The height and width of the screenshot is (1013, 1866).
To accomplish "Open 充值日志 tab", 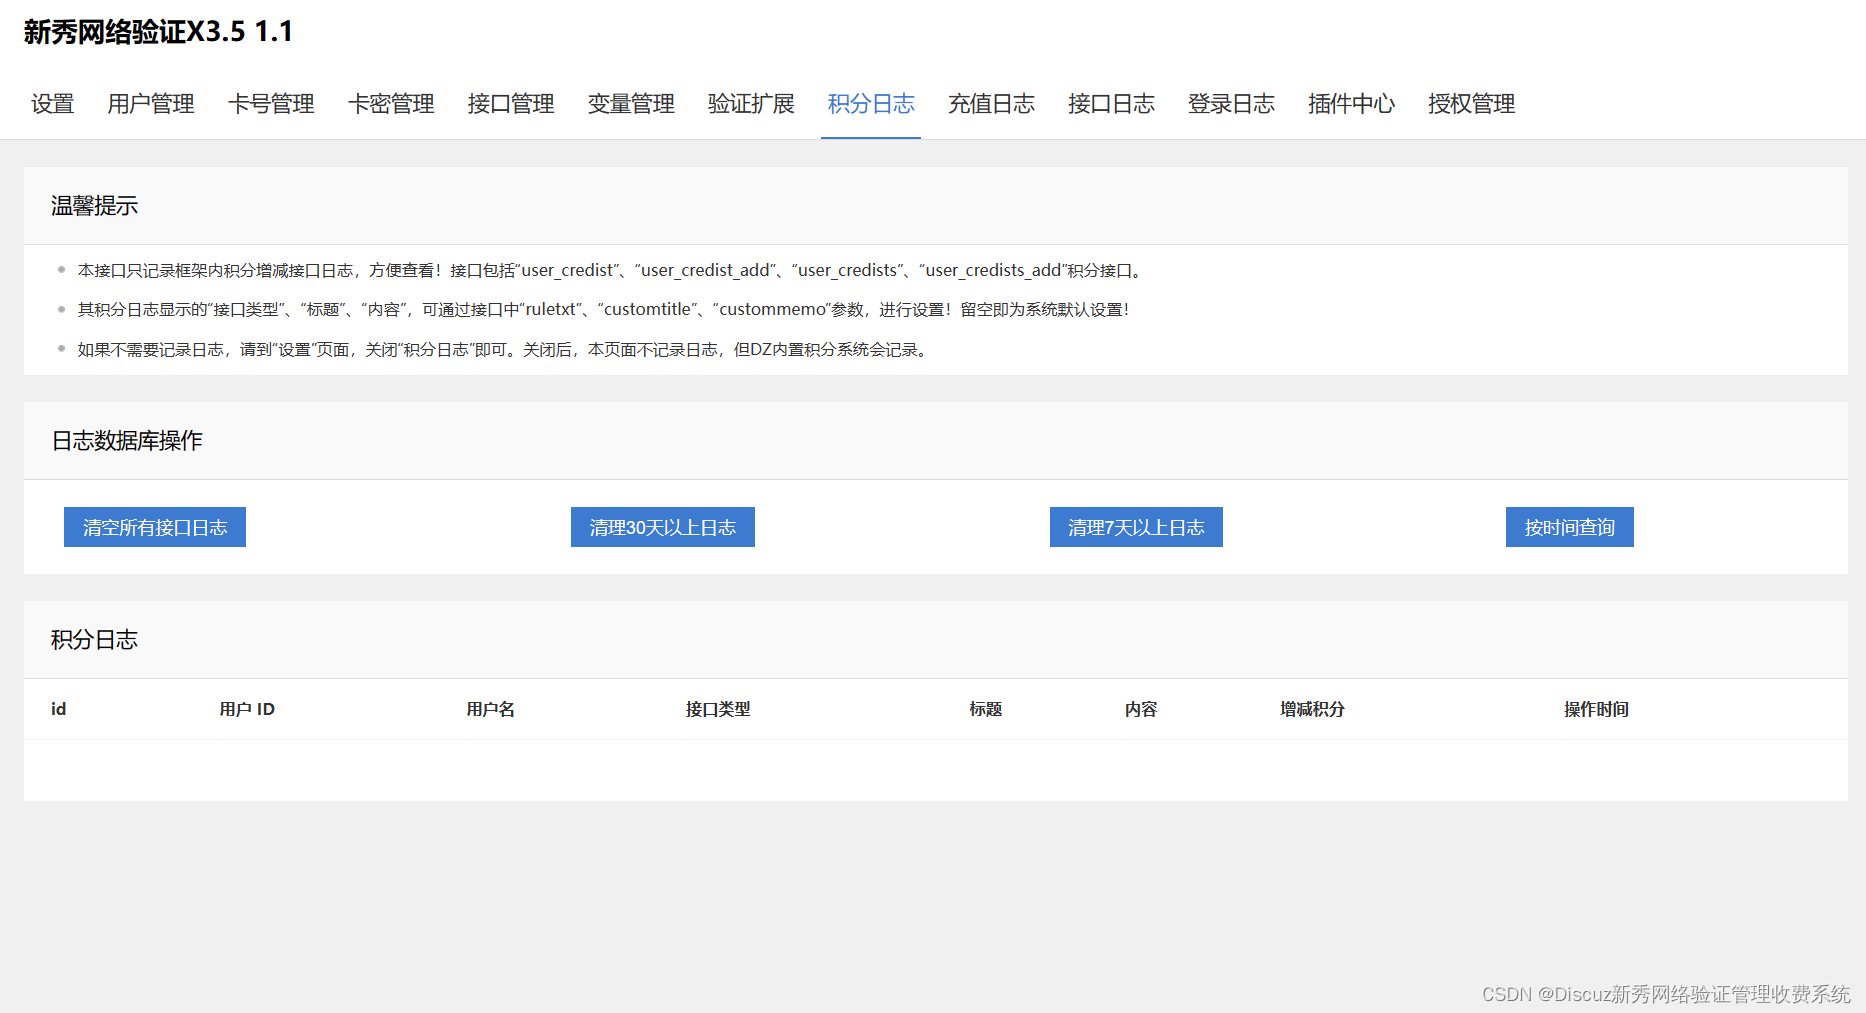I will [x=991, y=104].
